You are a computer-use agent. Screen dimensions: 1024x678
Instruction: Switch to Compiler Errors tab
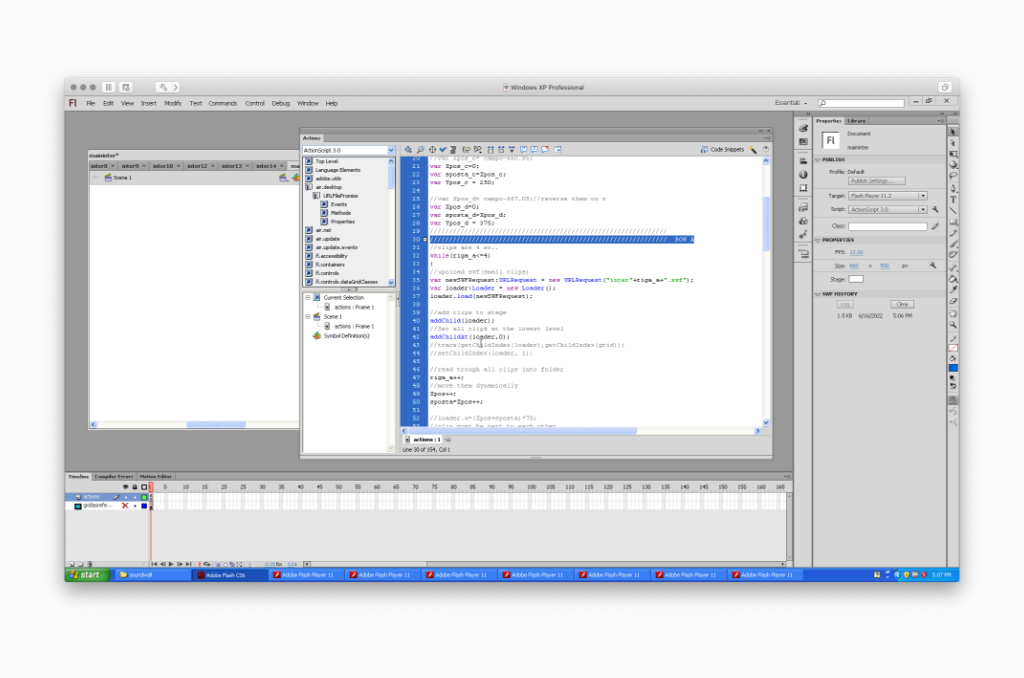[x=114, y=477]
